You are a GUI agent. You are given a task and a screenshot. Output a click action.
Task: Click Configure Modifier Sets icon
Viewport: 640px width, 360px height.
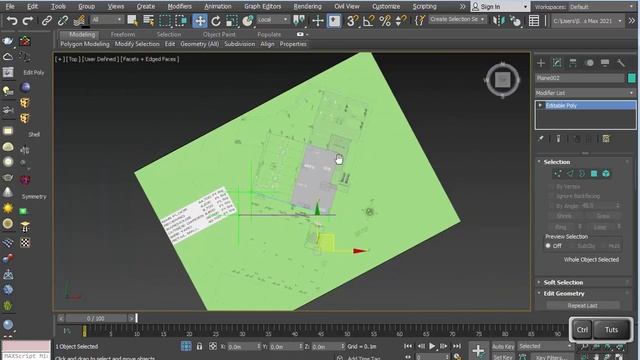point(606,139)
